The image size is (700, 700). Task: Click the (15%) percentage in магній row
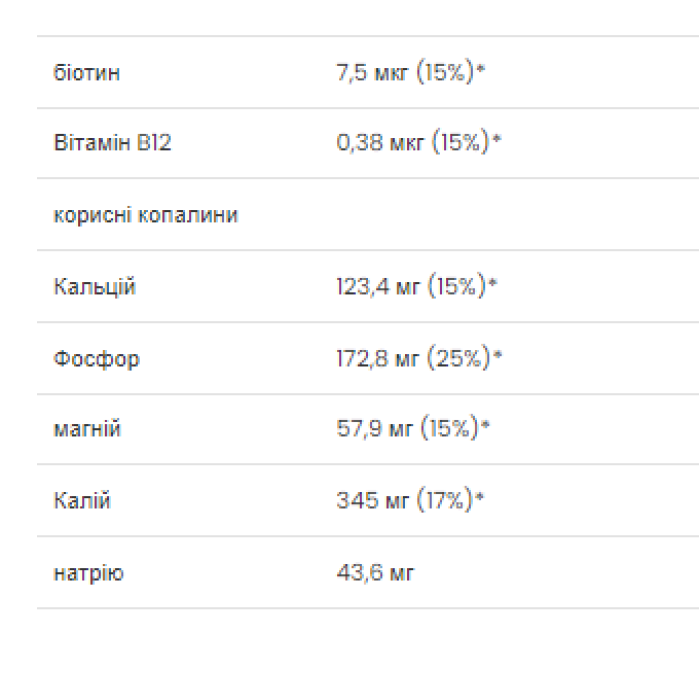tap(449, 429)
